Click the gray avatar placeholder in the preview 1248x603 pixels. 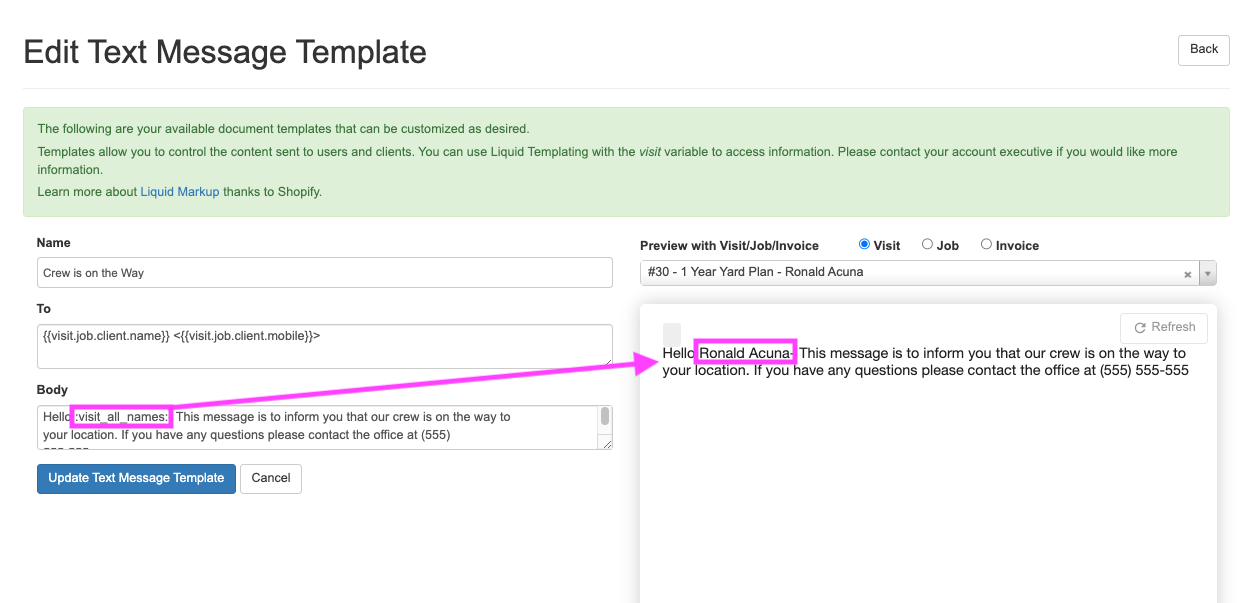[x=672, y=334]
